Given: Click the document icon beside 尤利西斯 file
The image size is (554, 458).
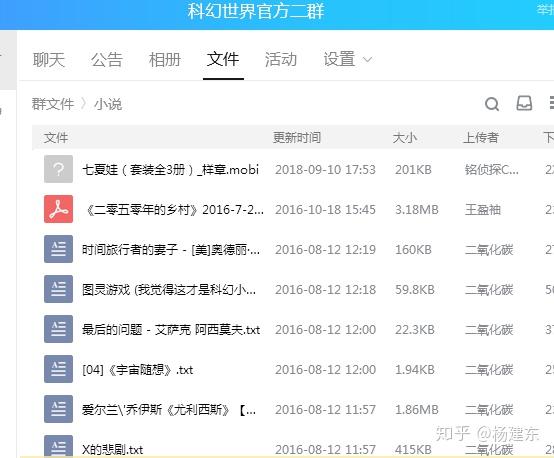Looking at the screenshot, I should [58, 409].
